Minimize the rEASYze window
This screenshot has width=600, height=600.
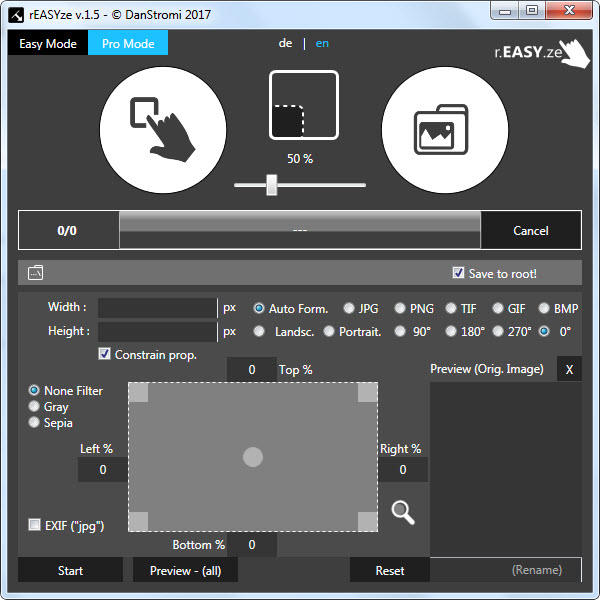click(505, 11)
